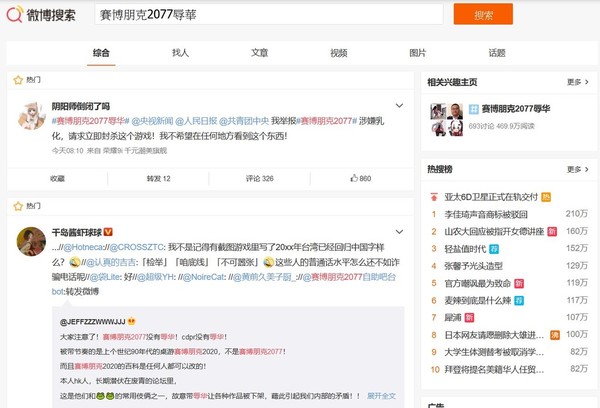Open 评论 326 on the first post
The image size is (600, 408).
pyautogui.click(x=259, y=178)
